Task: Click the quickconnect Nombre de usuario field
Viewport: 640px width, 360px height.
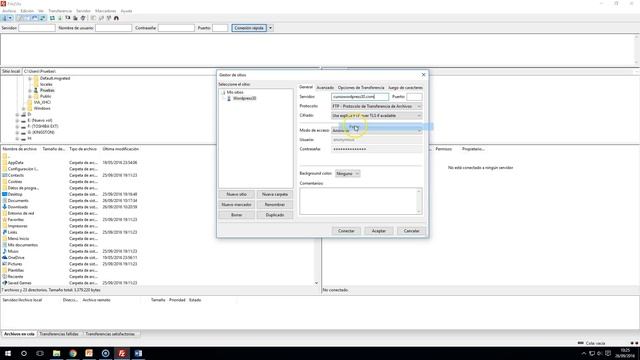Action: click(113, 28)
